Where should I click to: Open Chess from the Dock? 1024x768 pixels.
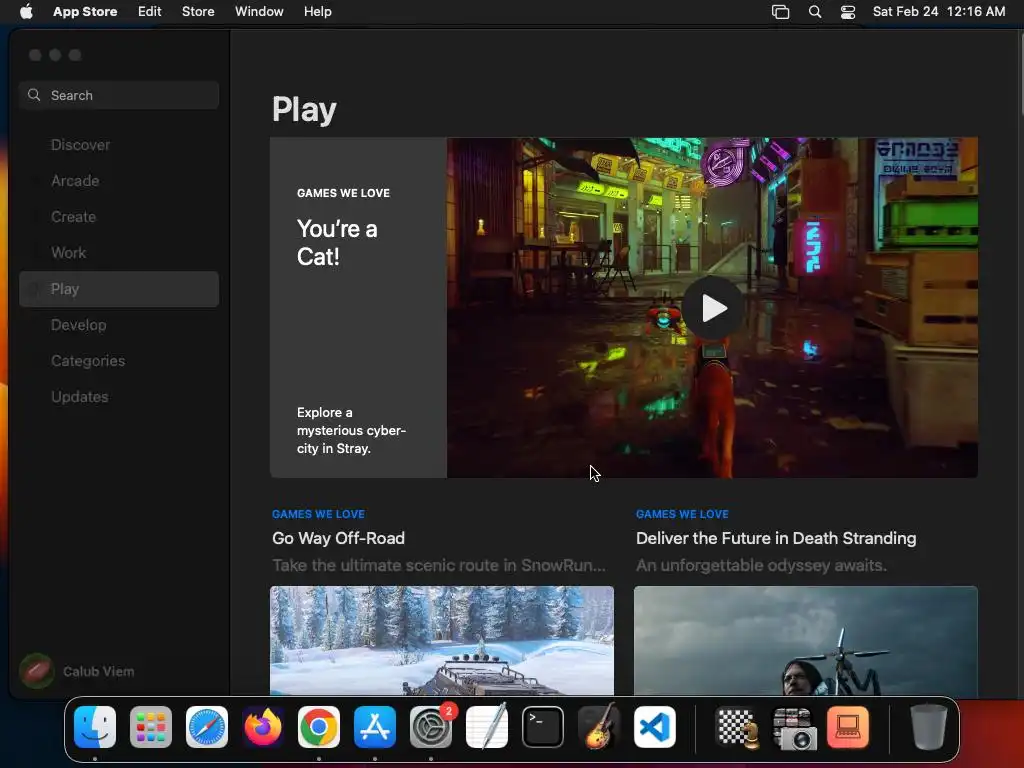[738, 727]
